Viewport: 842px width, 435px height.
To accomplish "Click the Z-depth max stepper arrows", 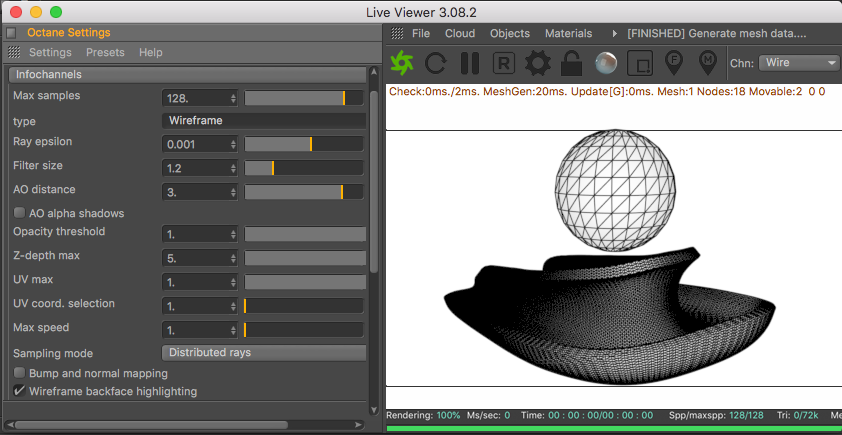I will point(233,258).
